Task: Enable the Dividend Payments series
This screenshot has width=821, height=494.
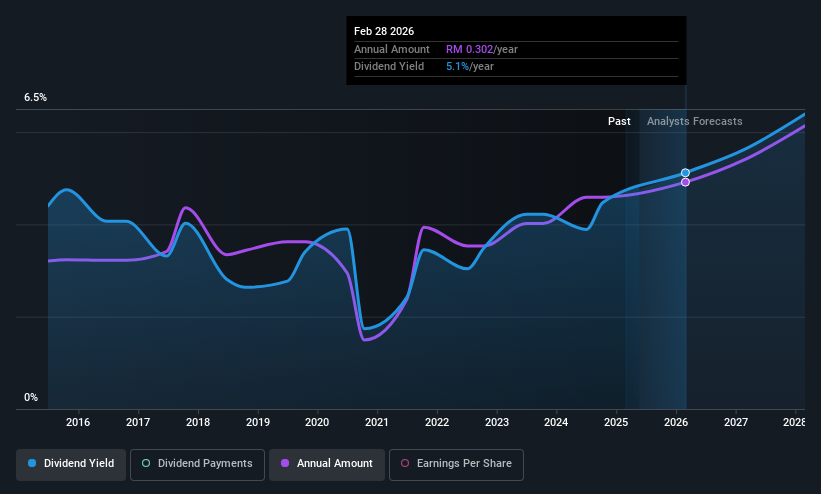Action: [x=197, y=464]
